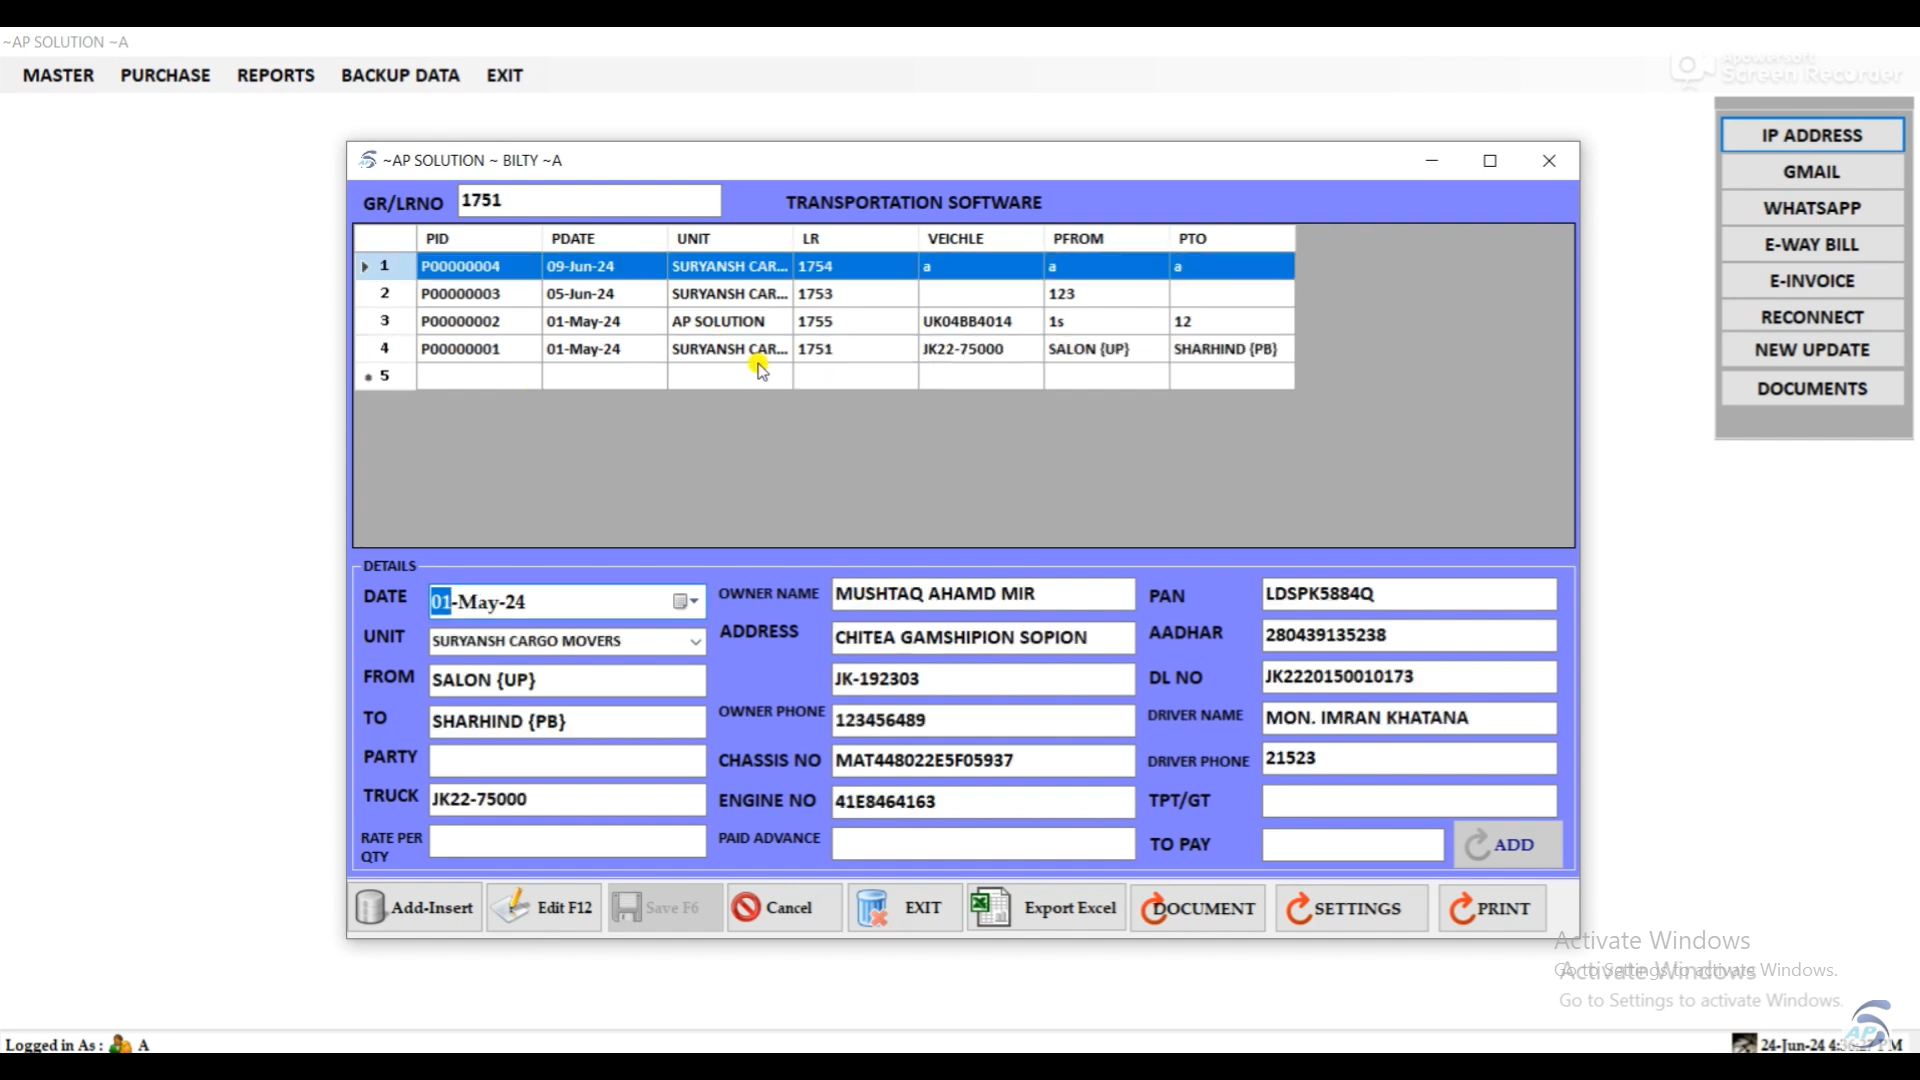Viewport: 1920px width, 1080px height.
Task: Click the EXIT trash bin icon
Action: click(x=872, y=907)
